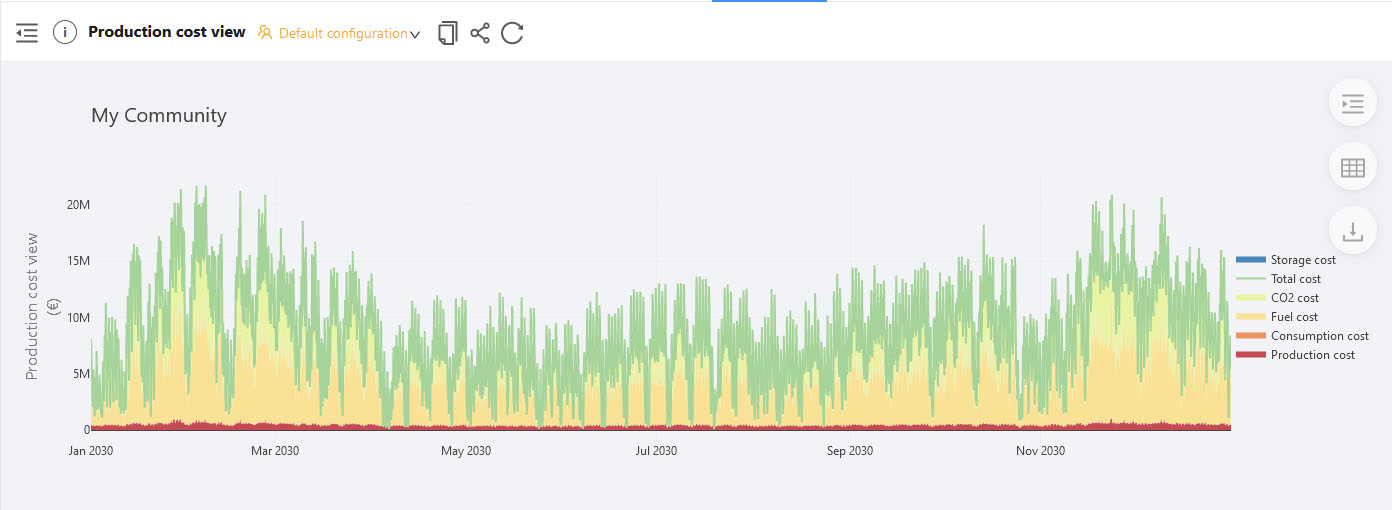
Task: Click the My Community chart title
Action: 159,115
